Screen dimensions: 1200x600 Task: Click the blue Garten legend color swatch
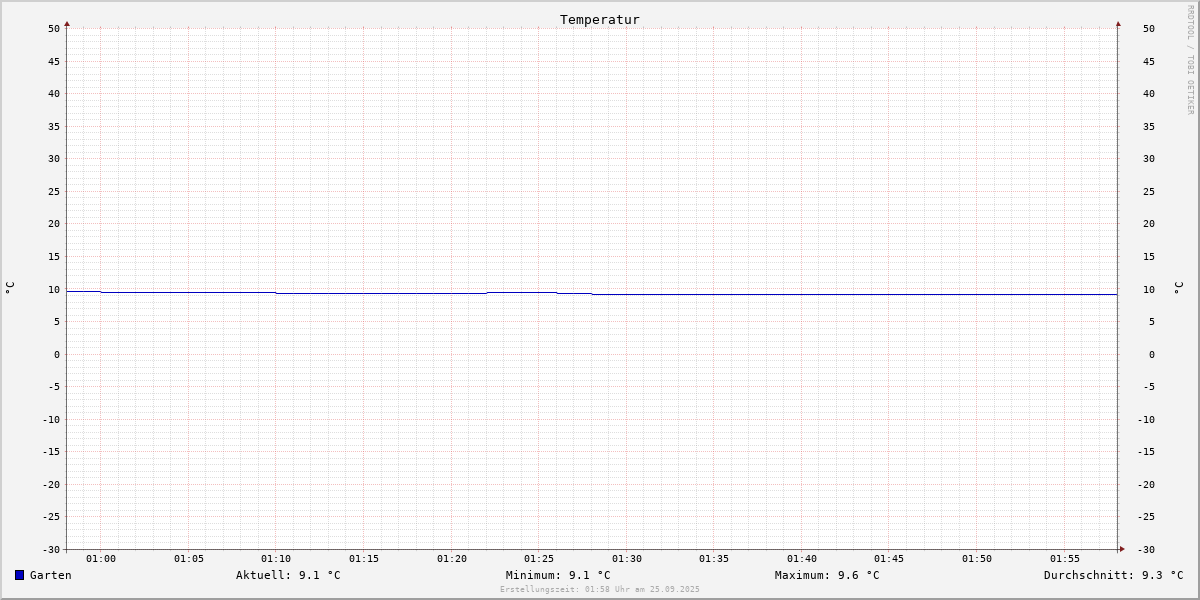(x=19, y=575)
